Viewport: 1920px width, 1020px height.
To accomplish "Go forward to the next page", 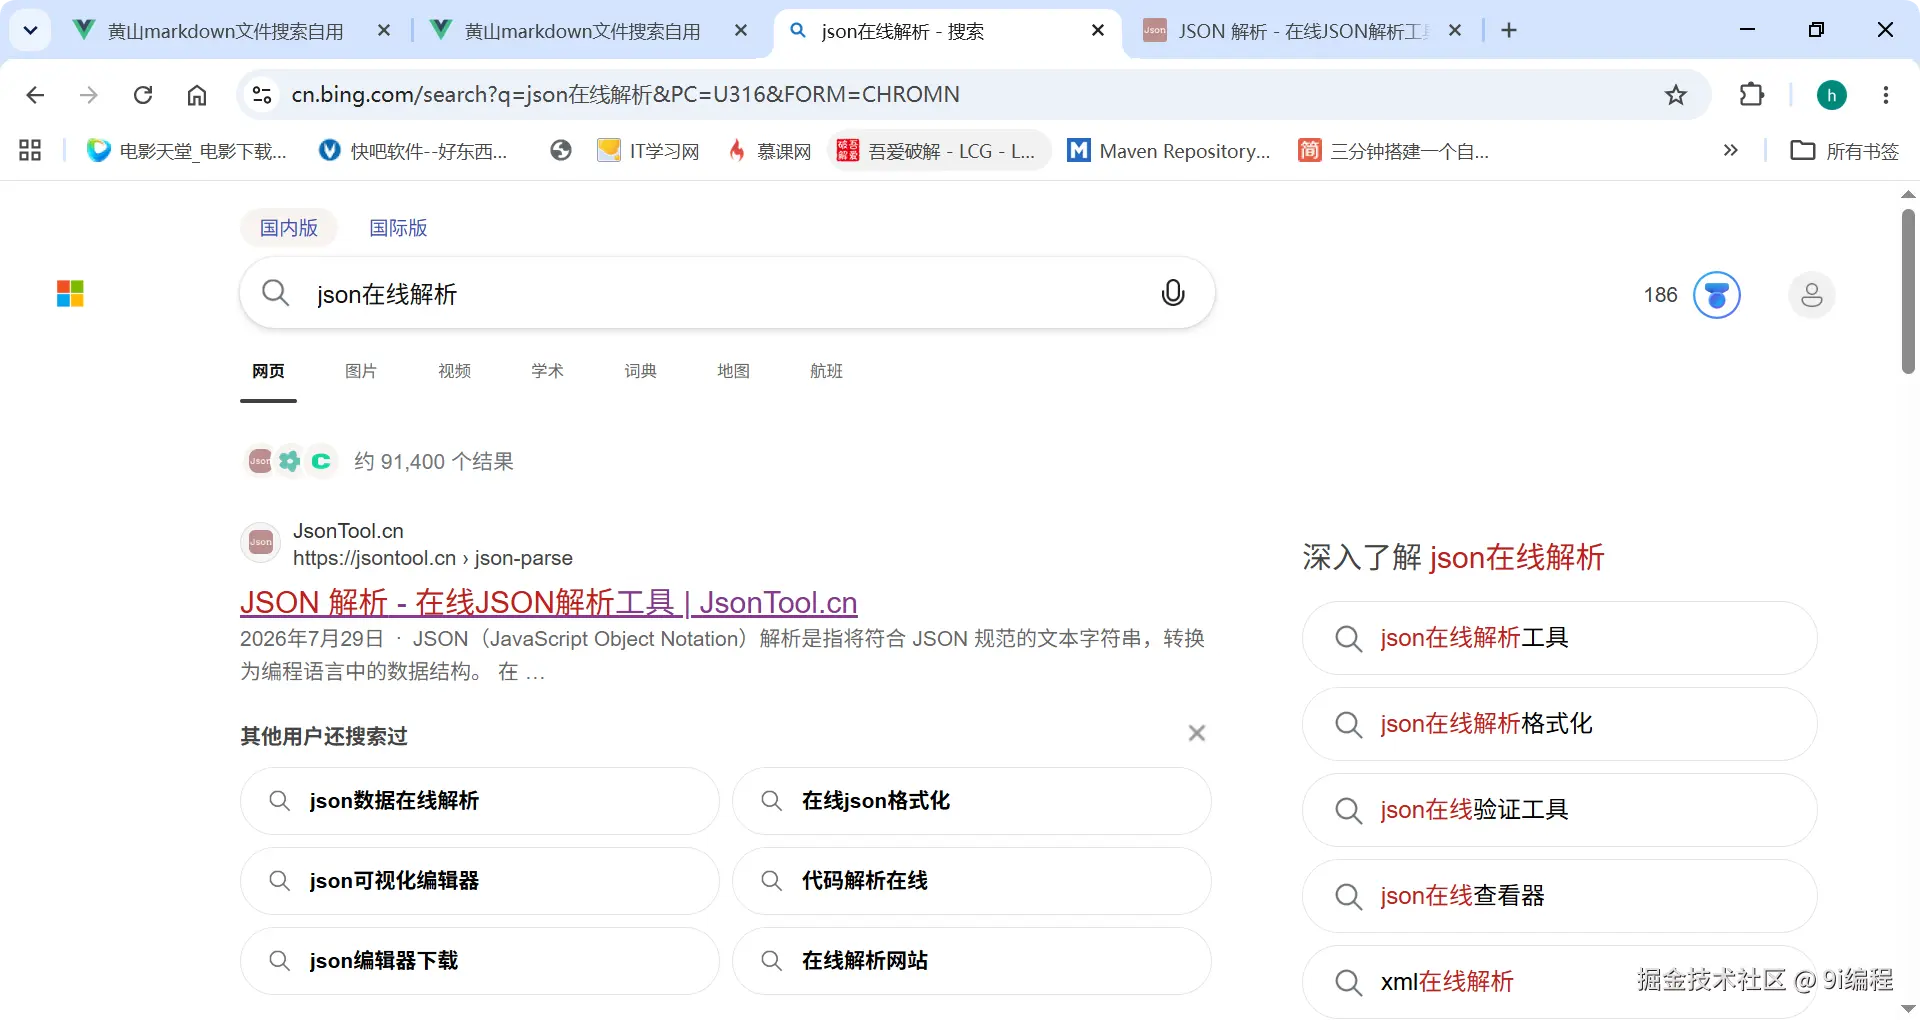I will click(x=89, y=95).
